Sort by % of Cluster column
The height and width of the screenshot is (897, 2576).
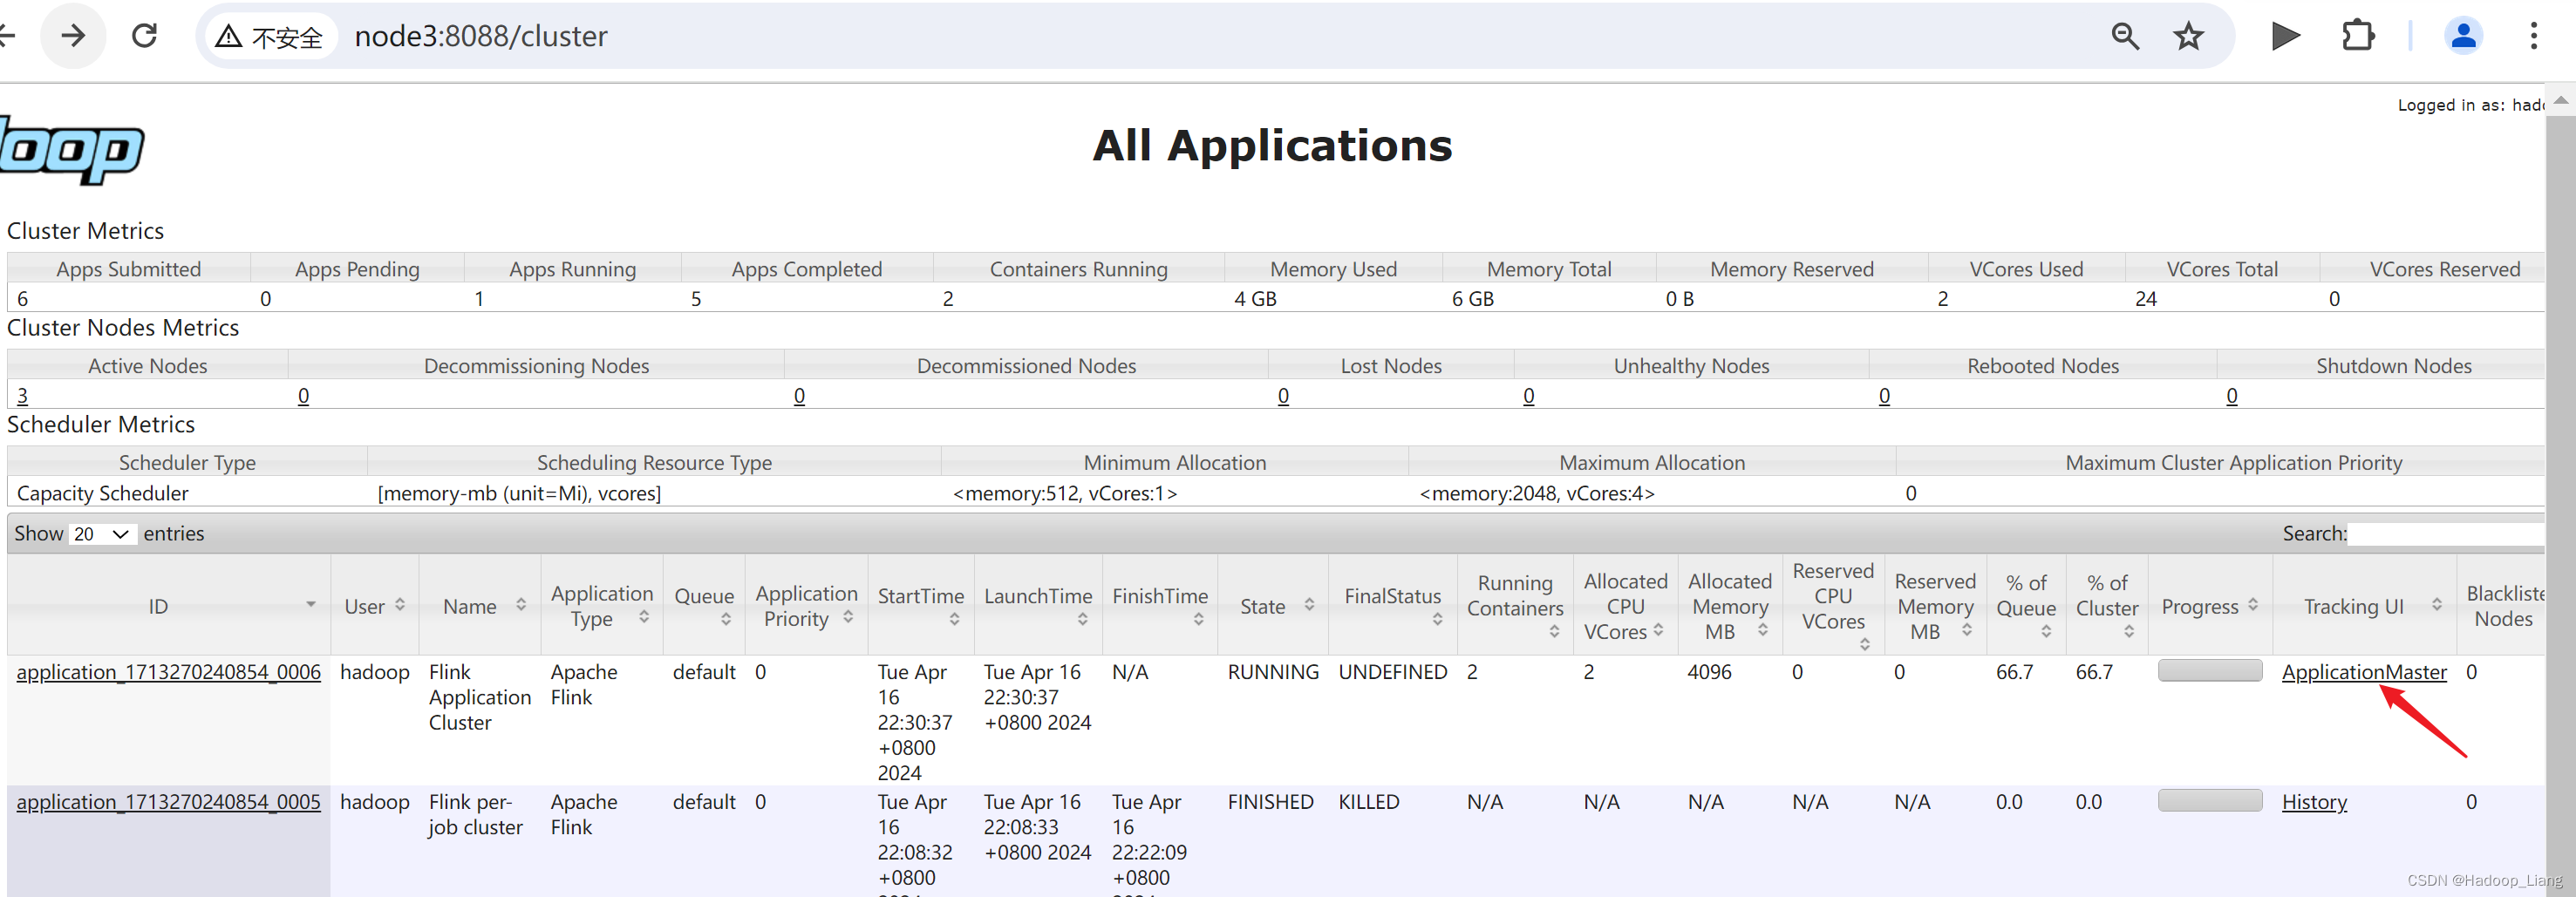tap(2107, 606)
